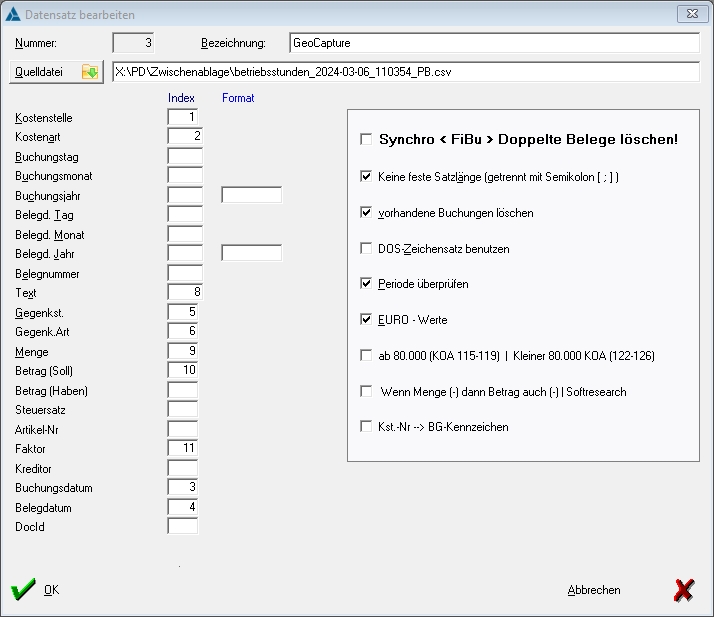
Task: Uncheck Keine feste Satzlänge option
Action: [x=366, y=176]
